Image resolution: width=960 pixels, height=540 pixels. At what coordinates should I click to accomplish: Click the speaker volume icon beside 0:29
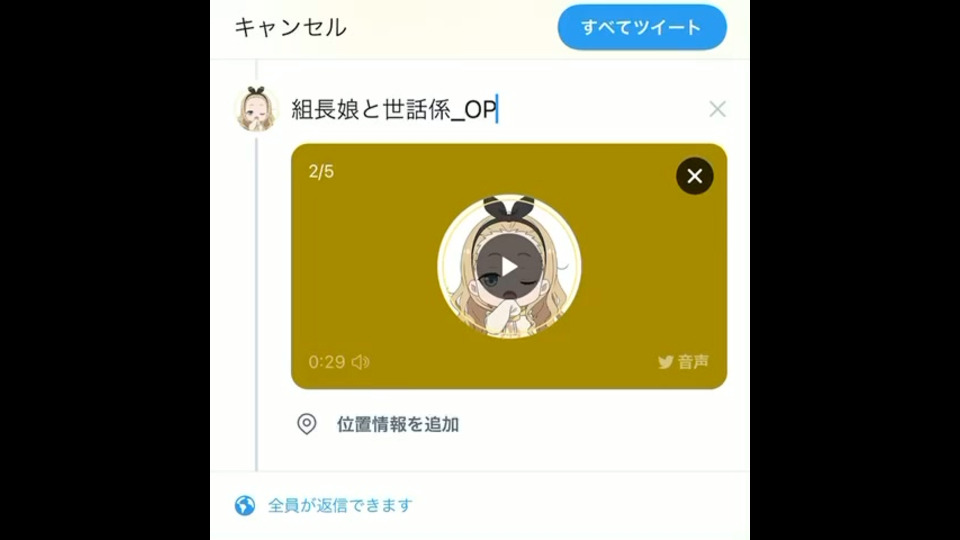click(x=360, y=362)
